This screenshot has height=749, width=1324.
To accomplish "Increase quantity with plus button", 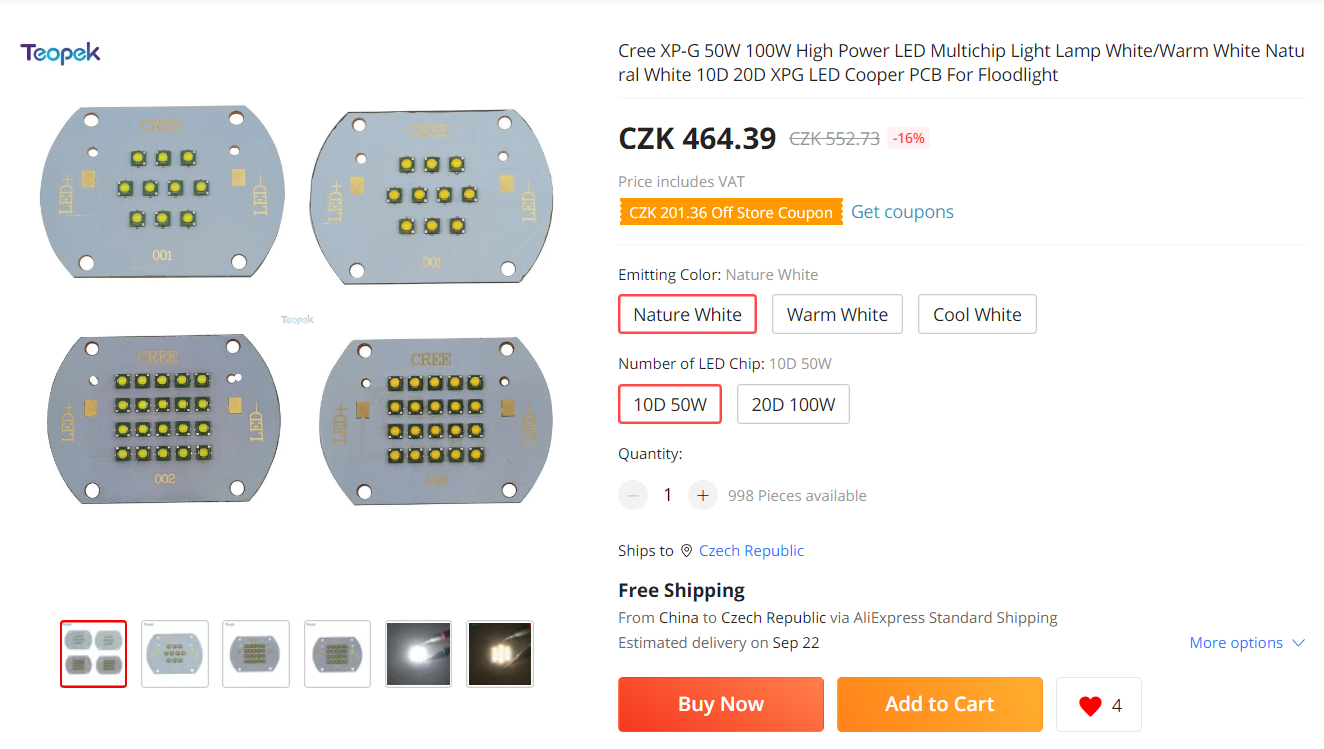I will 703,495.
